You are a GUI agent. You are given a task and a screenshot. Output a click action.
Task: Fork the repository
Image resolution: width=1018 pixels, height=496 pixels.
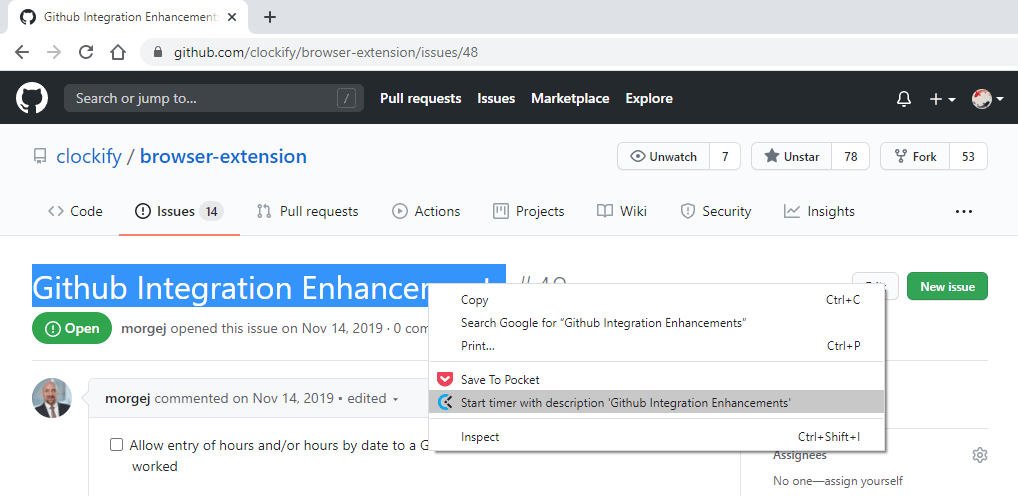click(915, 156)
